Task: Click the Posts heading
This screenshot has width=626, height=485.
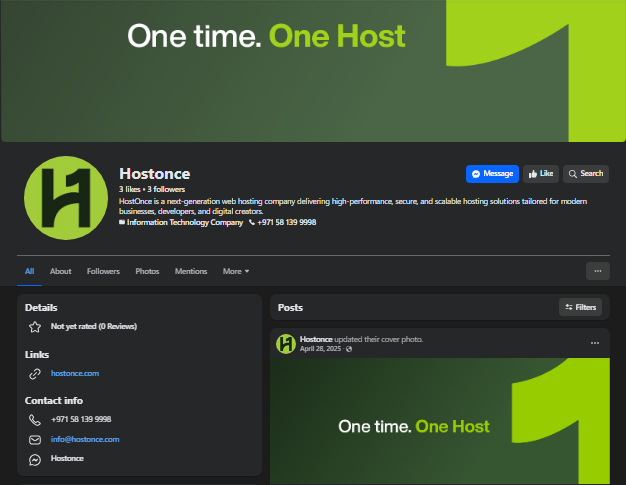Action: pyautogui.click(x=290, y=307)
